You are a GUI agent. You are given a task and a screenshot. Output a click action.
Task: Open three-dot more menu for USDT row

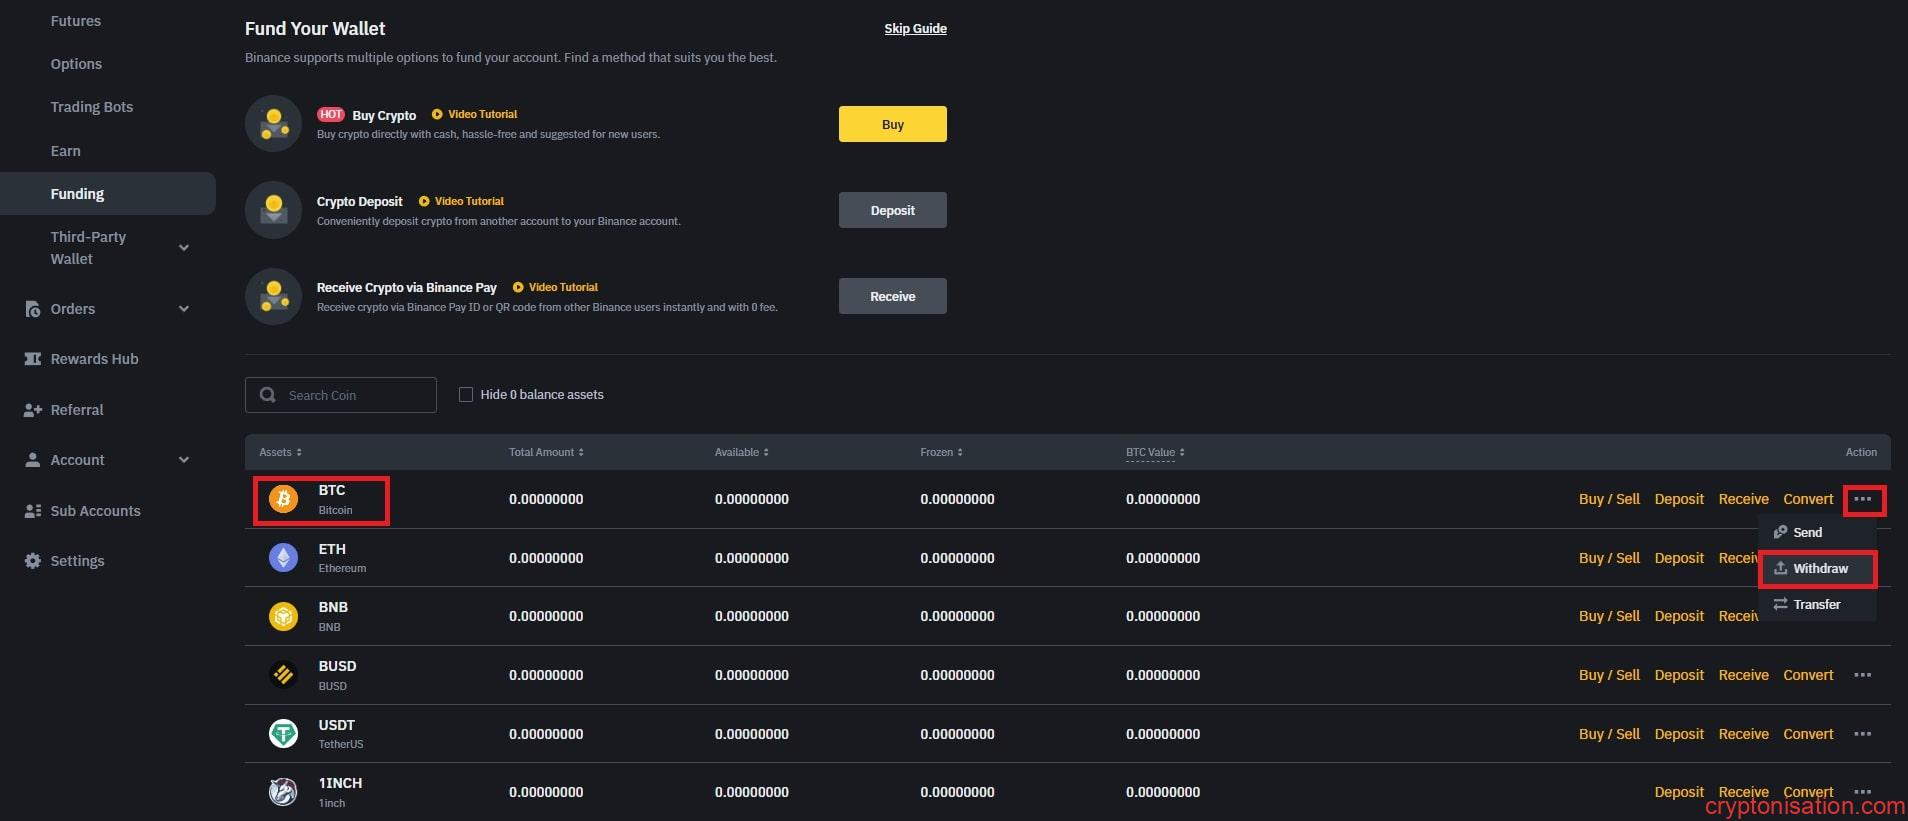click(x=1861, y=734)
